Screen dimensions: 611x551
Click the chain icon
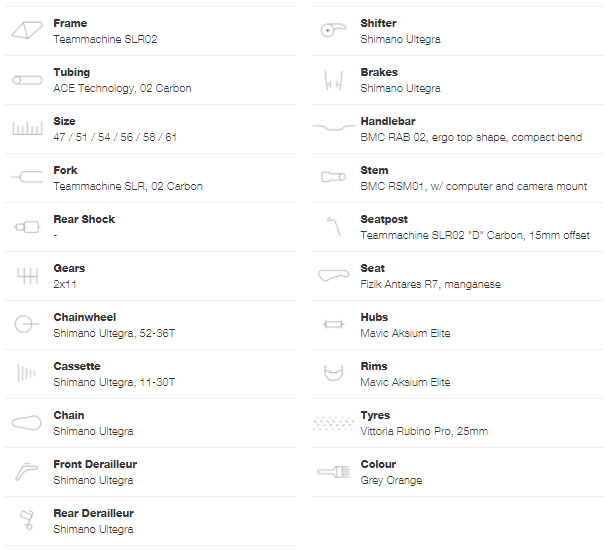pyautogui.click(x=25, y=423)
